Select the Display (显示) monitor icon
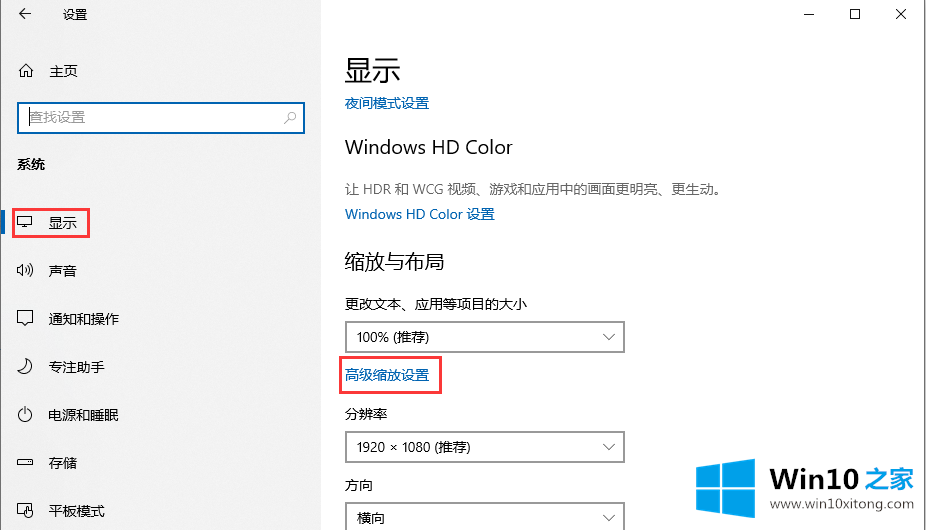 click(x=27, y=223)
